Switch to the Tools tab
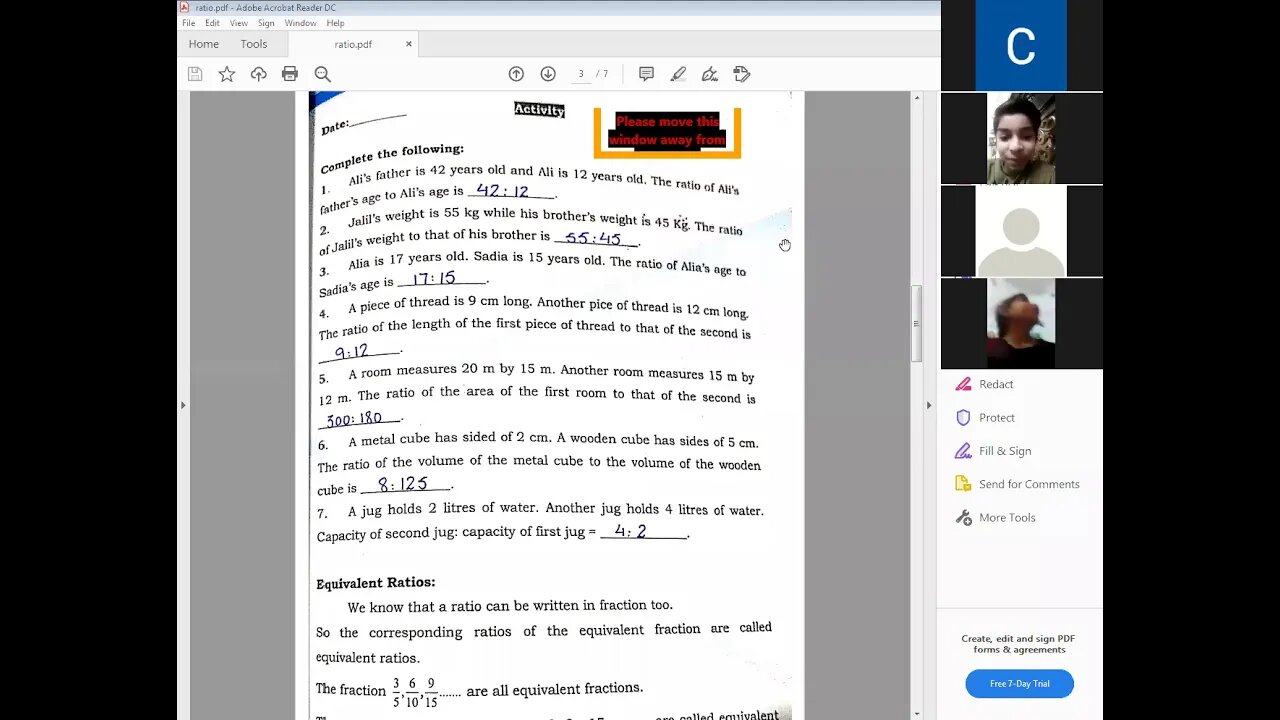This screenshot has height=720, width=1280. 254,44
